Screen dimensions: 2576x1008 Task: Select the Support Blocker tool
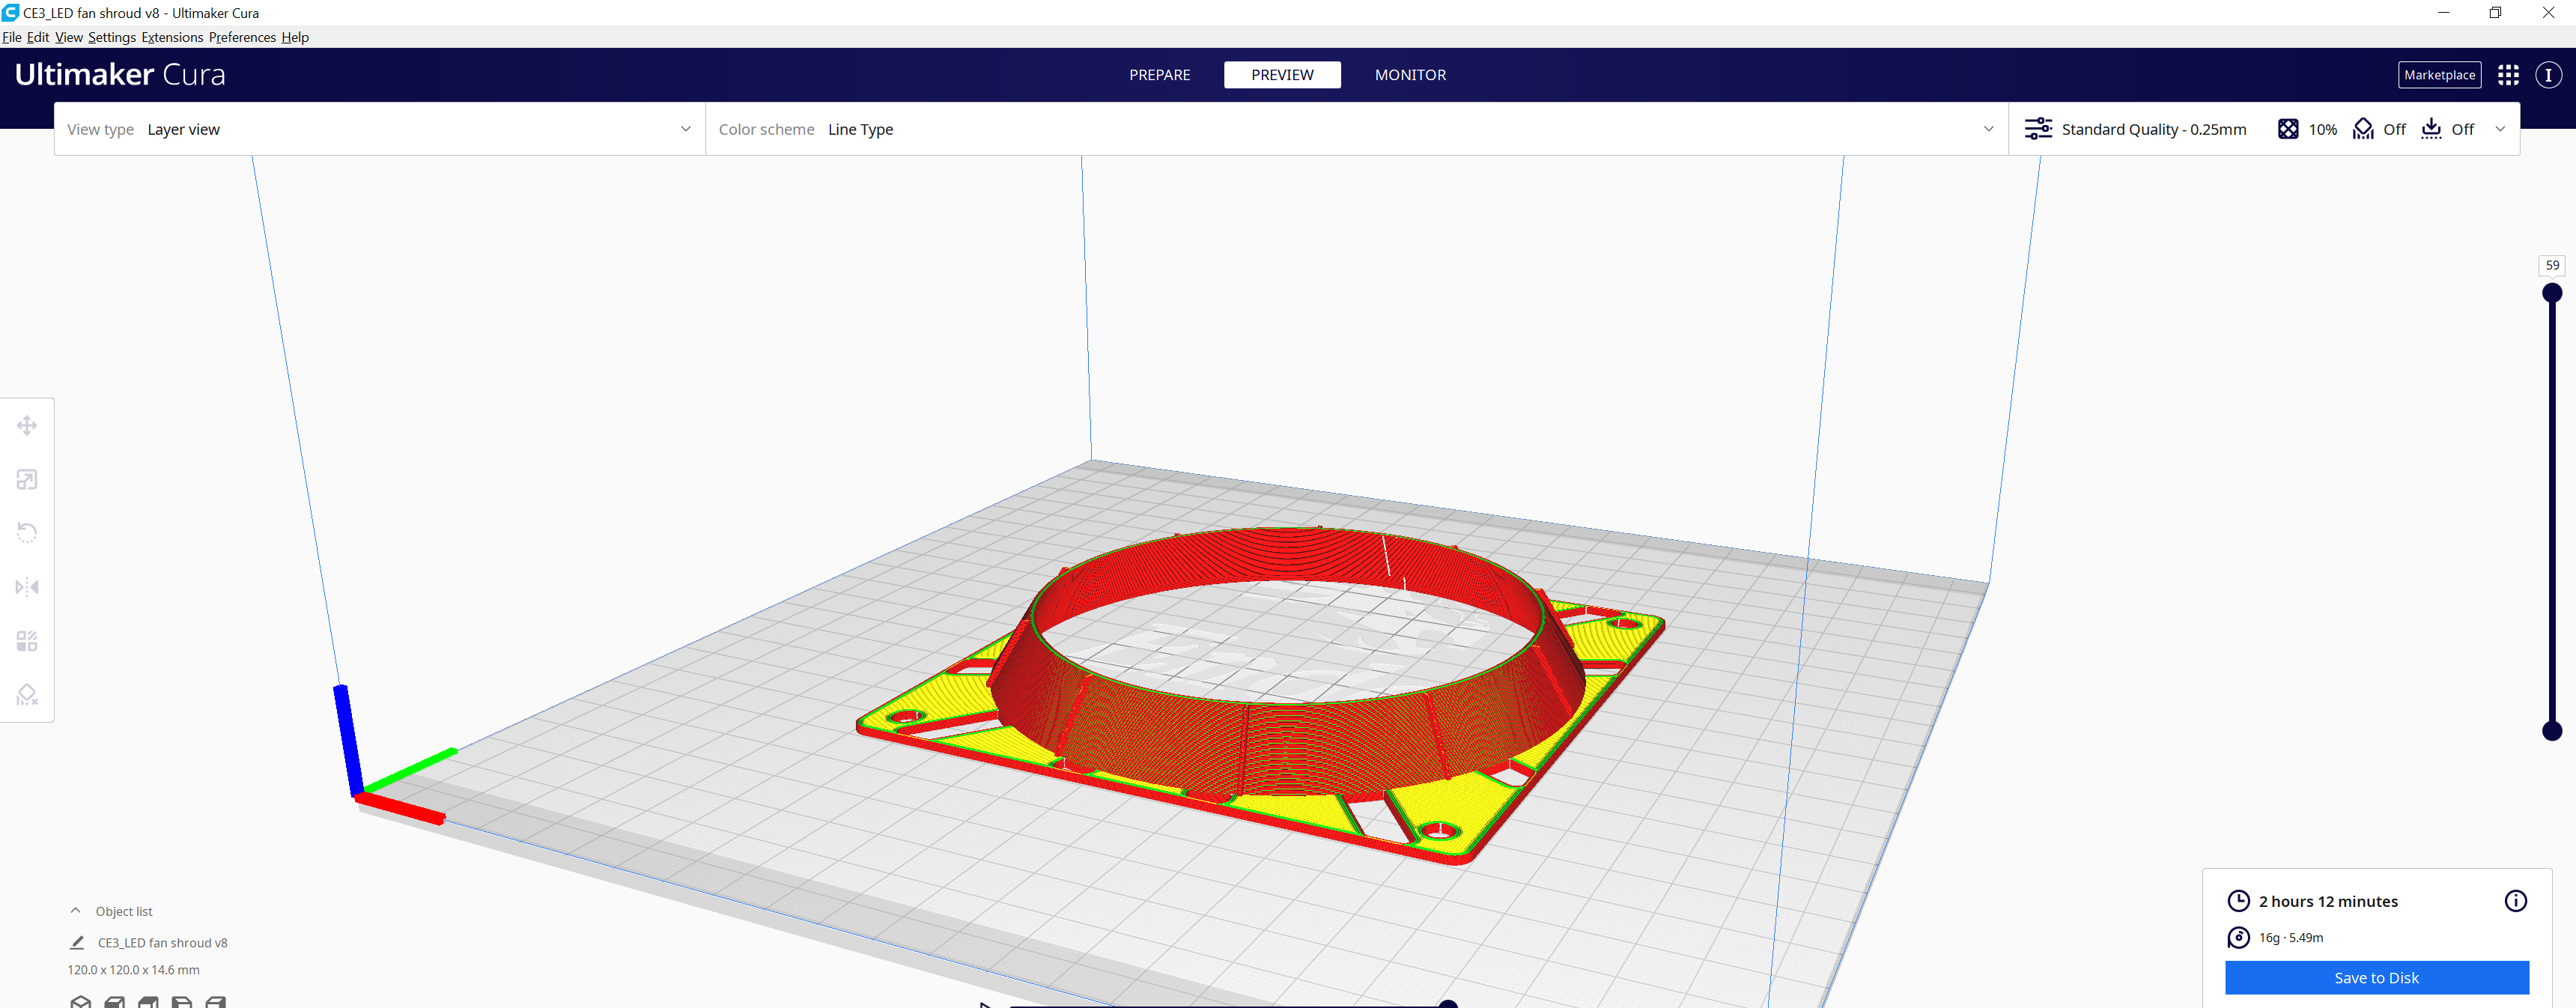pyautogui.click(x=27, y=694)
